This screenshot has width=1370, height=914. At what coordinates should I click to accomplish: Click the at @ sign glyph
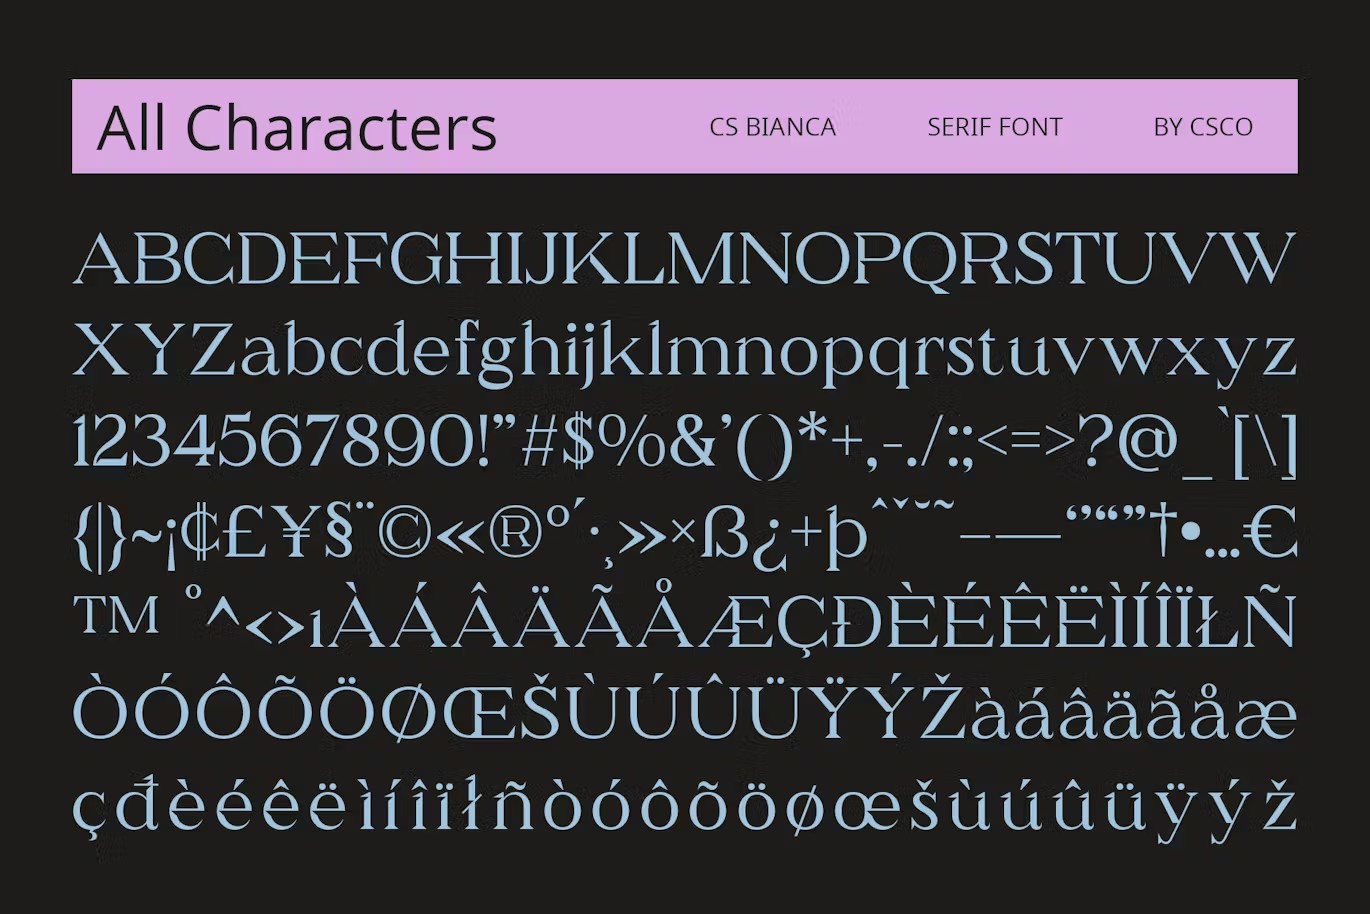(1148, 440)
